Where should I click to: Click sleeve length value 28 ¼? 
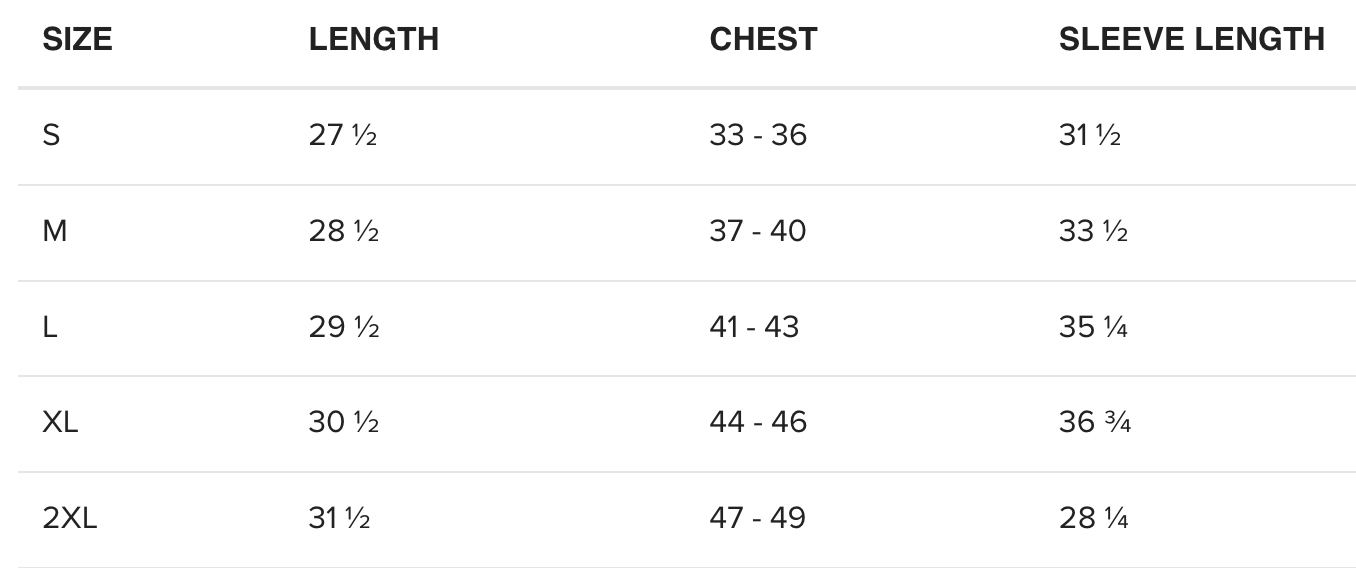coord(1094,518)
